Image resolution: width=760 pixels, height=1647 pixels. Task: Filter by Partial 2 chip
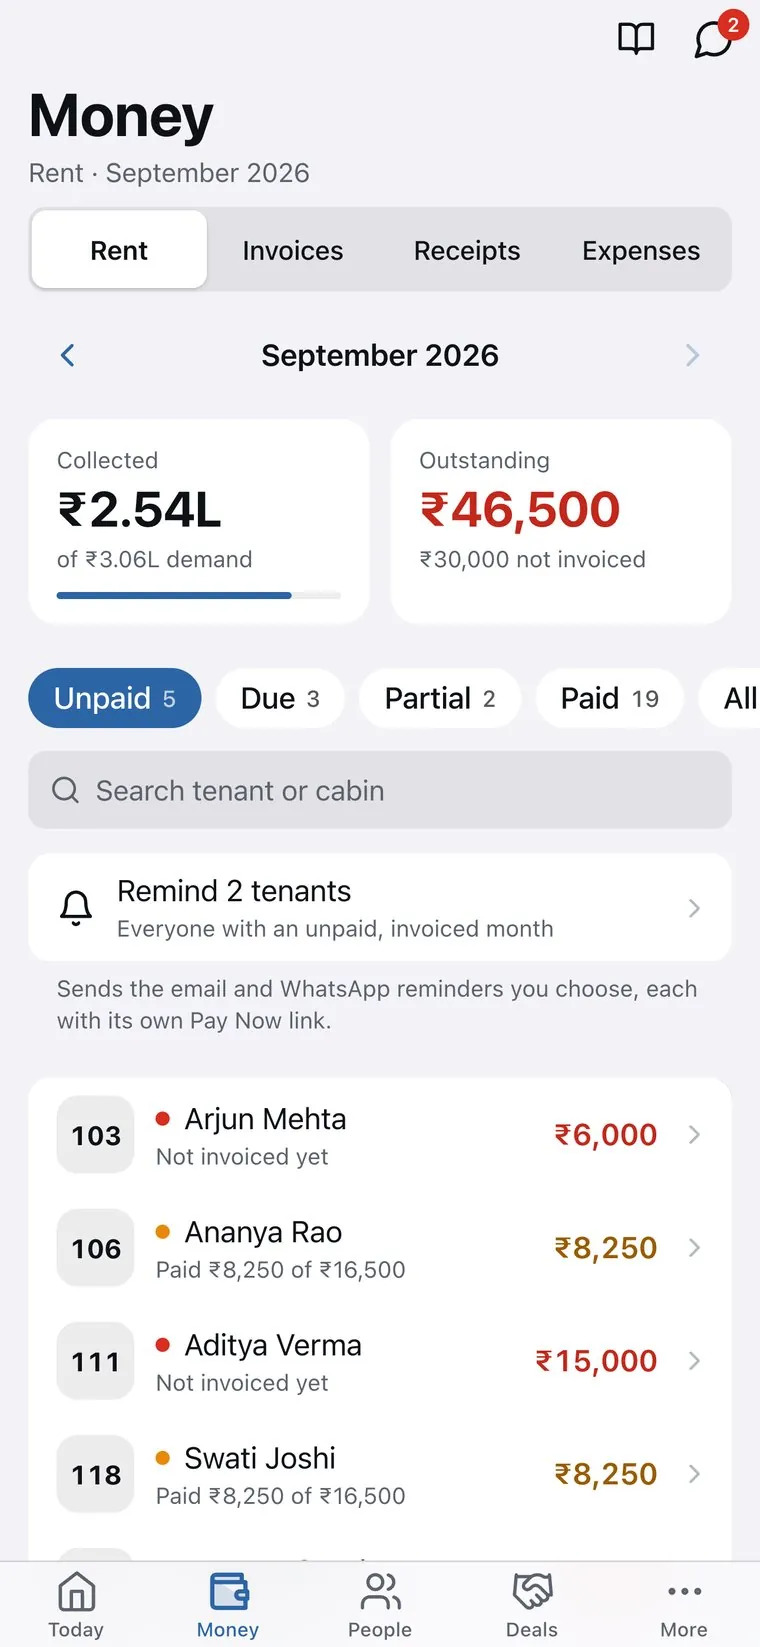pos(440,698)
